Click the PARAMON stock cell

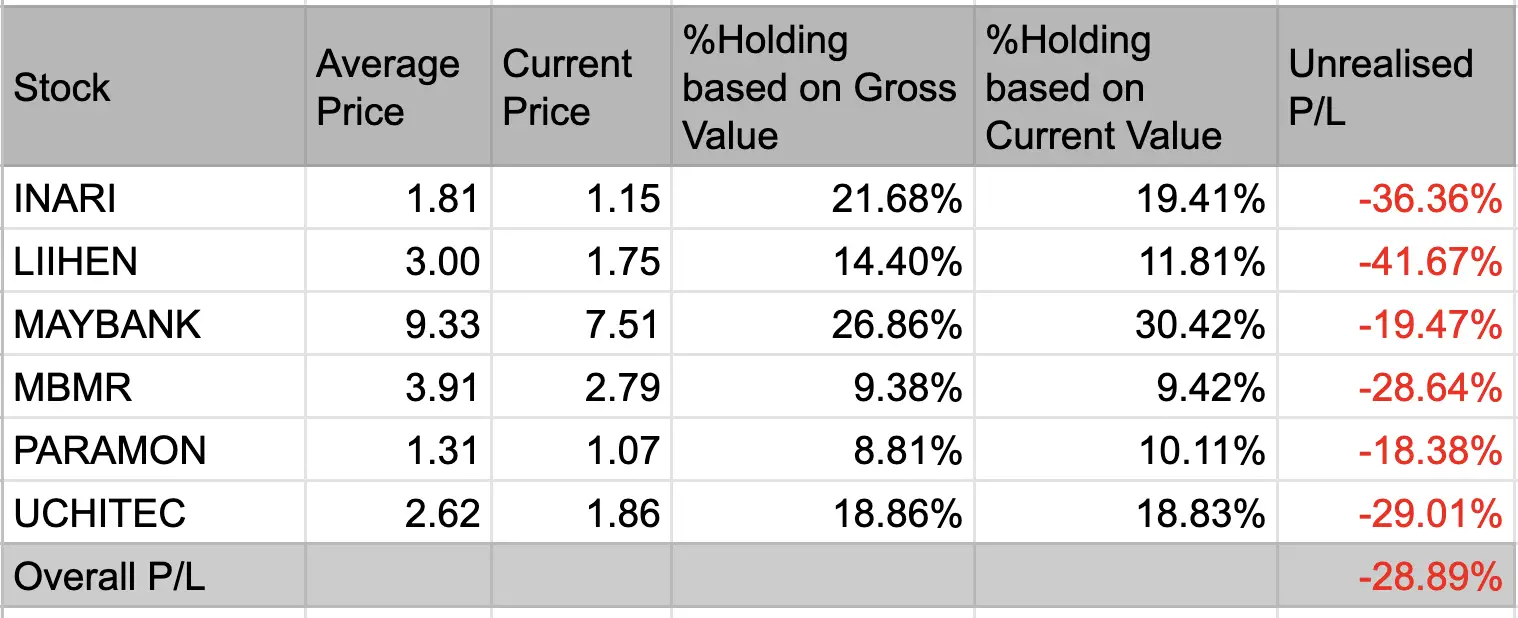(x=153, y=450)
